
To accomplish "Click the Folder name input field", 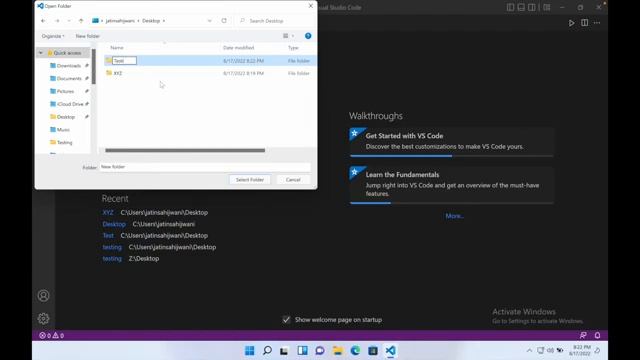I will tap(205, 167).
